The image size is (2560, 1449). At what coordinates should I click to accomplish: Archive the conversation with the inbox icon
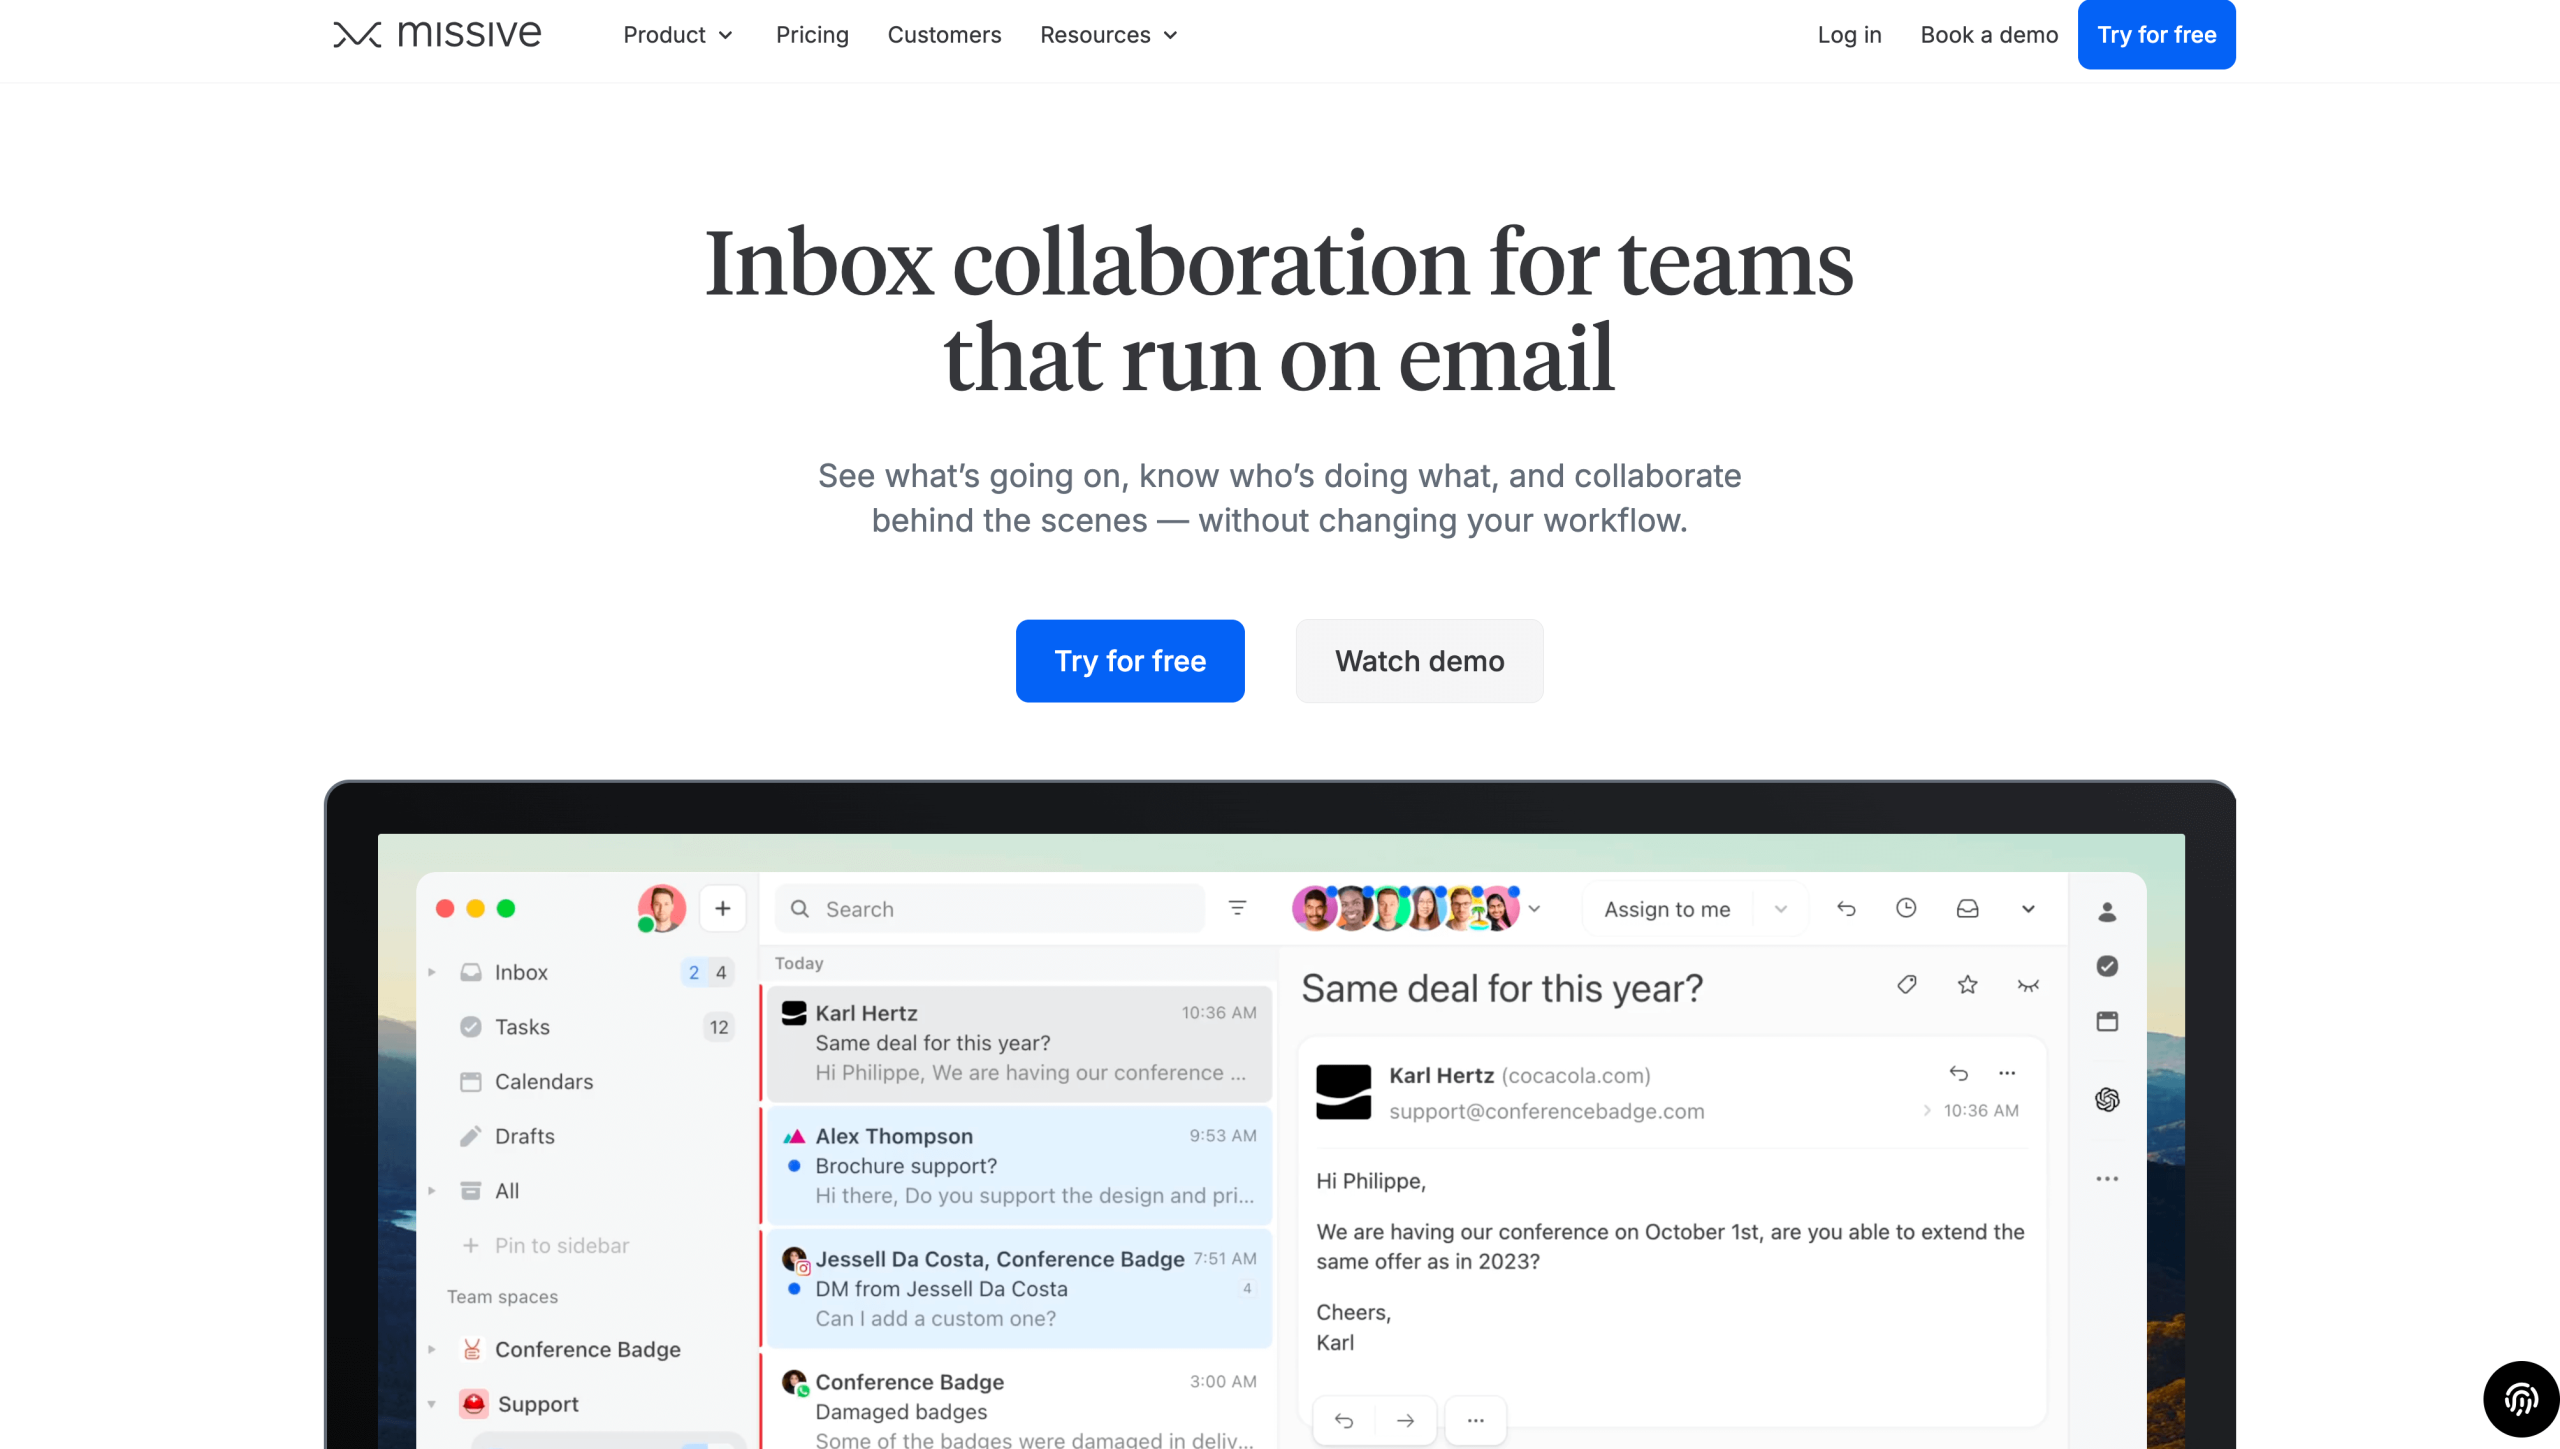(1966, 908)
